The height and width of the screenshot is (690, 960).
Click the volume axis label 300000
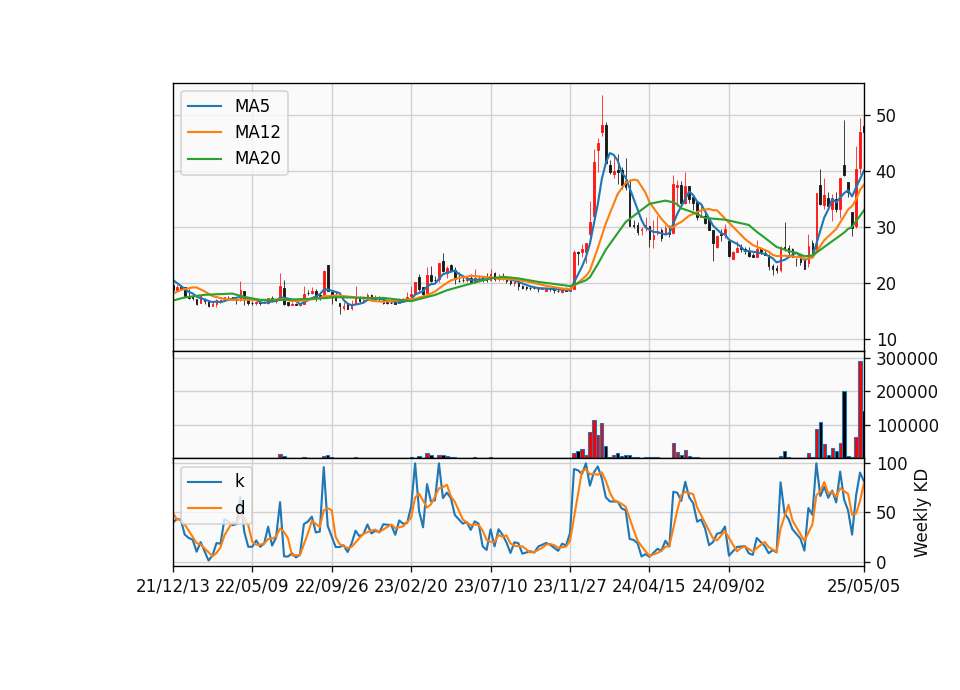pos(907,359)
